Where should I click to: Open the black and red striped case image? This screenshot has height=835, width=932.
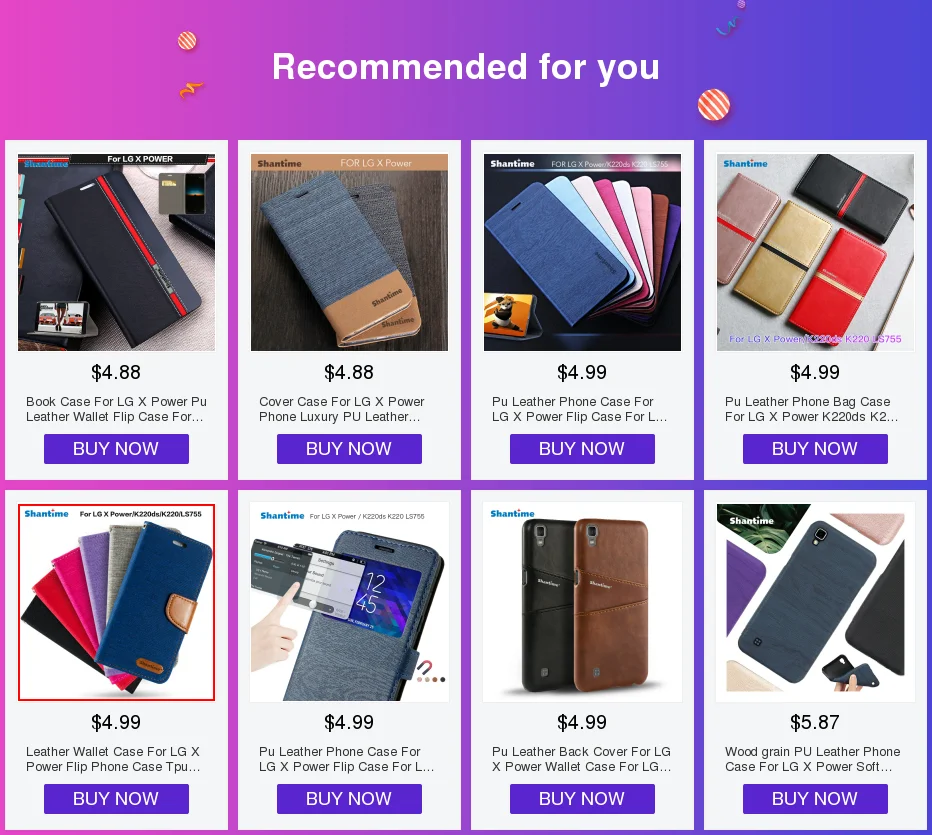[x=116, y=252]
